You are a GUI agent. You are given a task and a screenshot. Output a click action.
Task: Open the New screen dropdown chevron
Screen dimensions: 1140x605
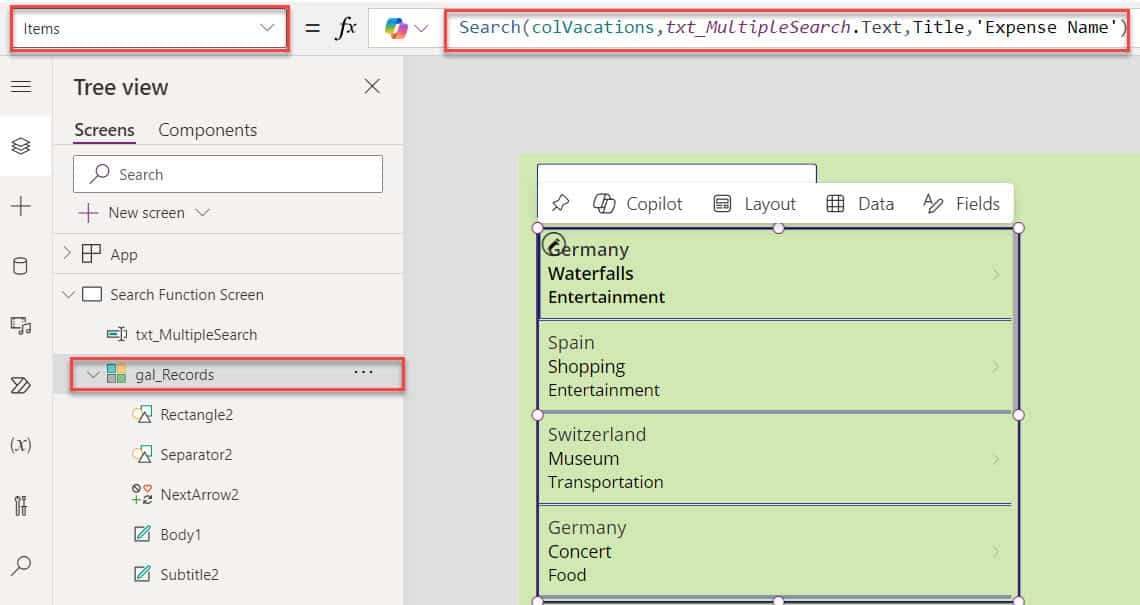[203, 212]
